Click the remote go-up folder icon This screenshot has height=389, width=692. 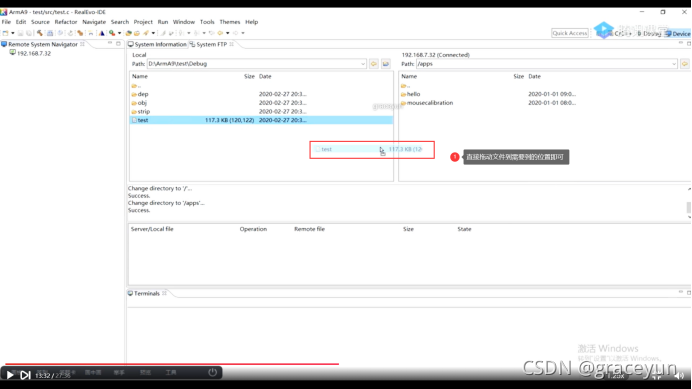point(684,64)
